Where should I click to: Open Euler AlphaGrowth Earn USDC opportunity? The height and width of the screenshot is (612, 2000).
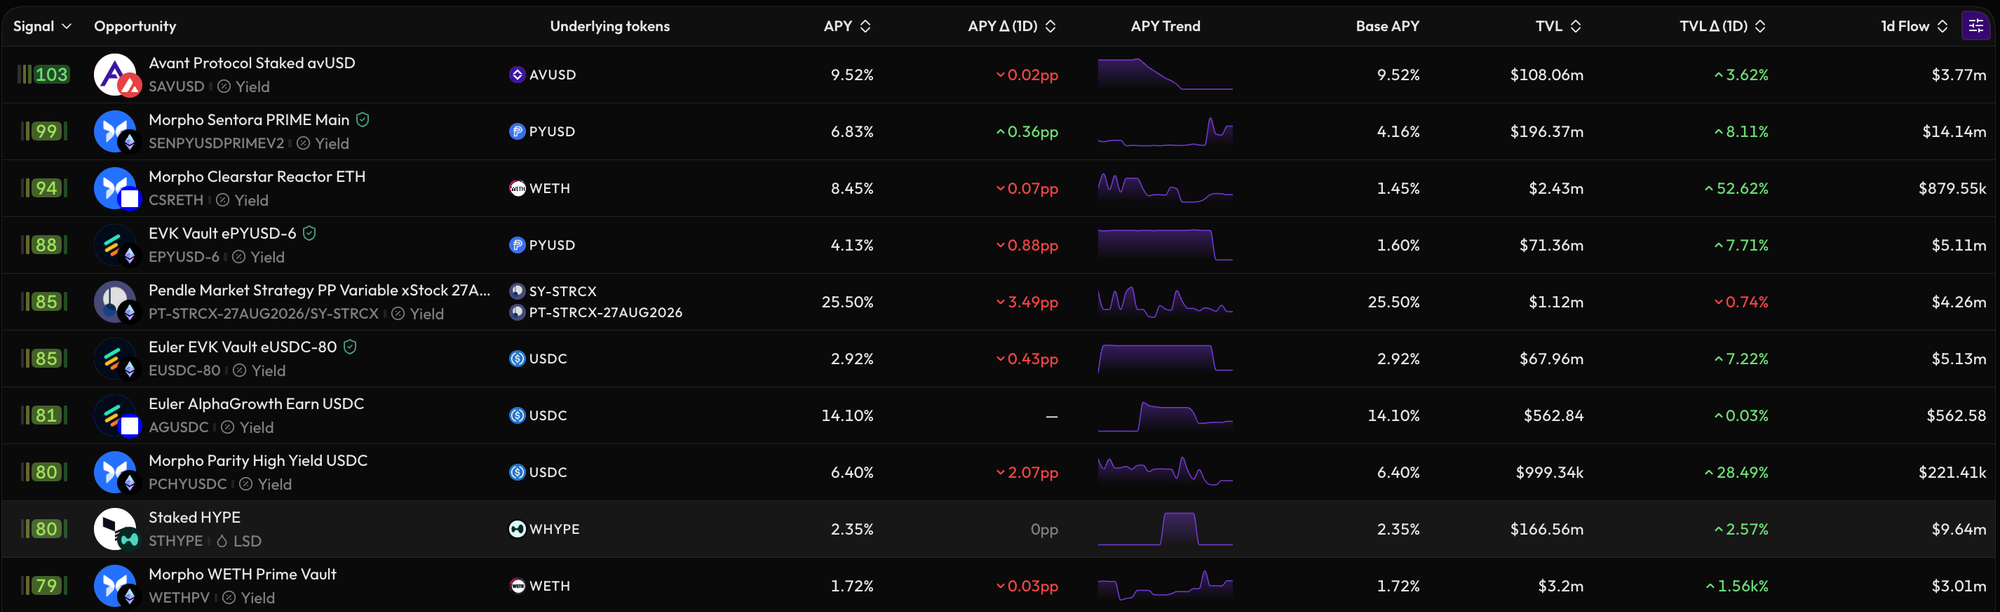coord(256,404)
